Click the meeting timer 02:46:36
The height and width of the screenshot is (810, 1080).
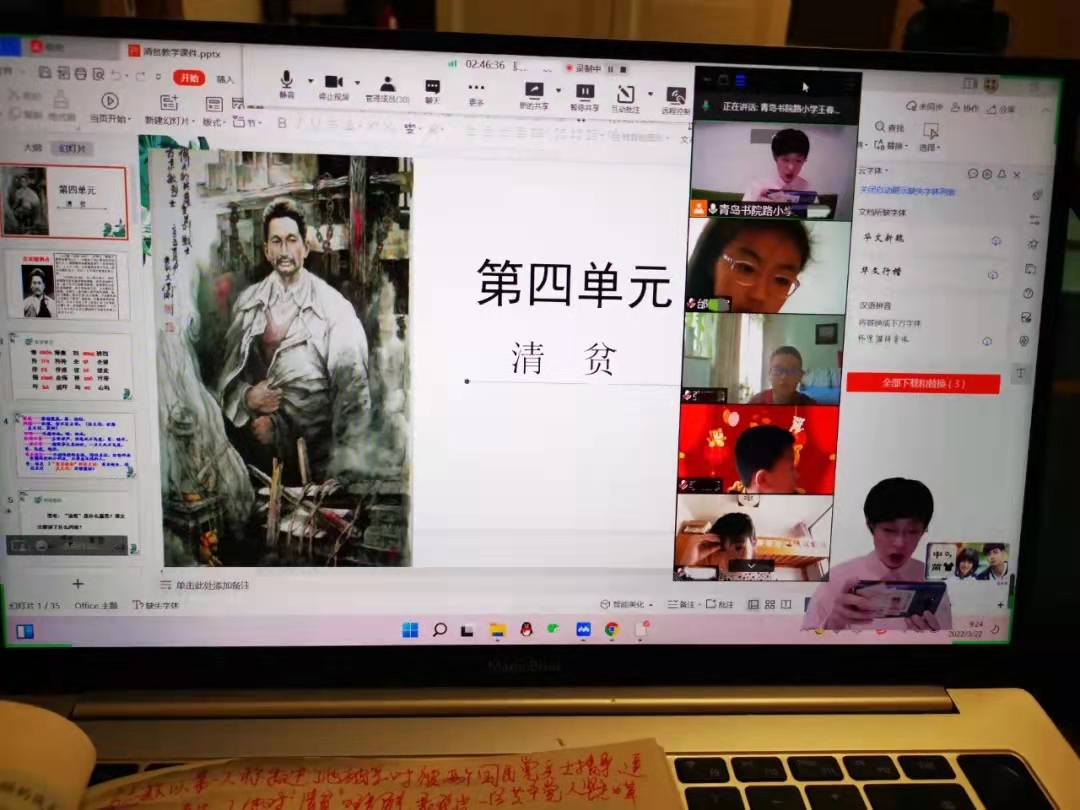485,65
